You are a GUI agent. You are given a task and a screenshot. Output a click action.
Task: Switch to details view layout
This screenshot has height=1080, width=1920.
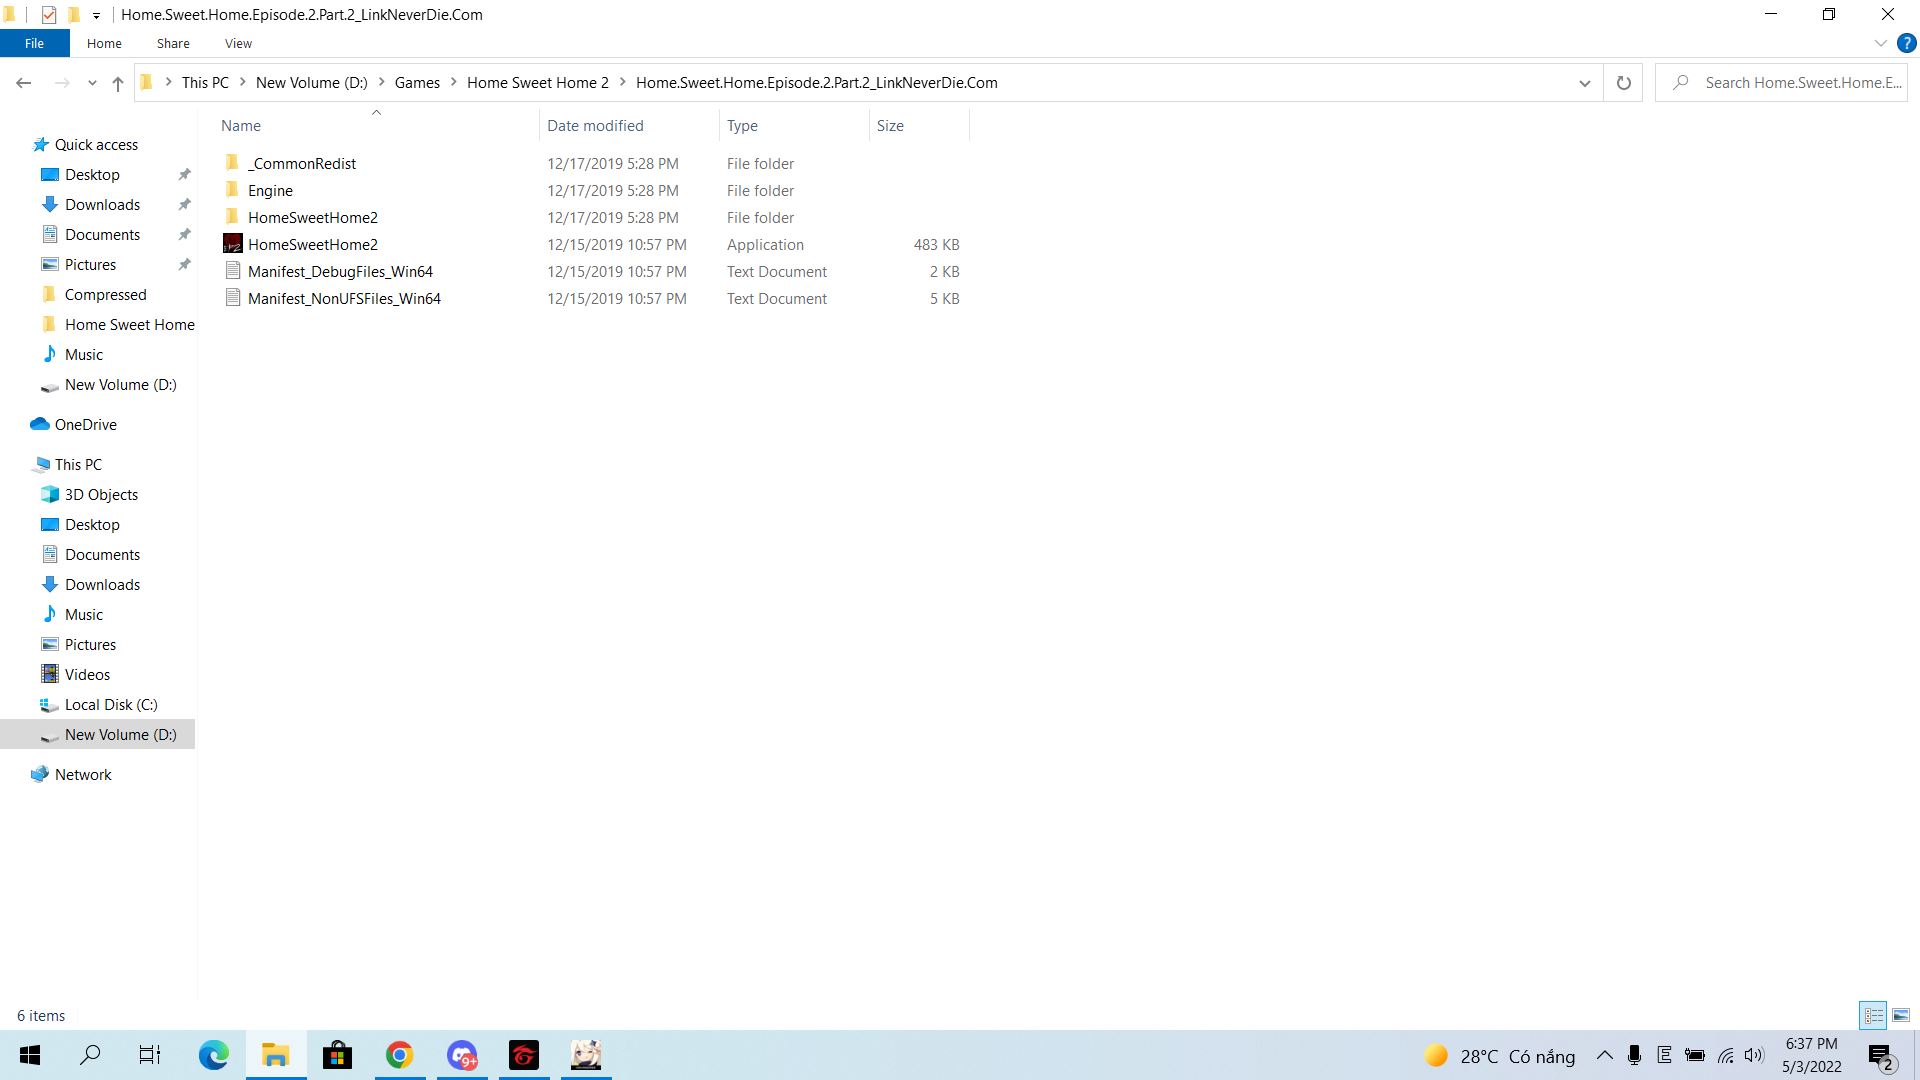[1873, 1015]
